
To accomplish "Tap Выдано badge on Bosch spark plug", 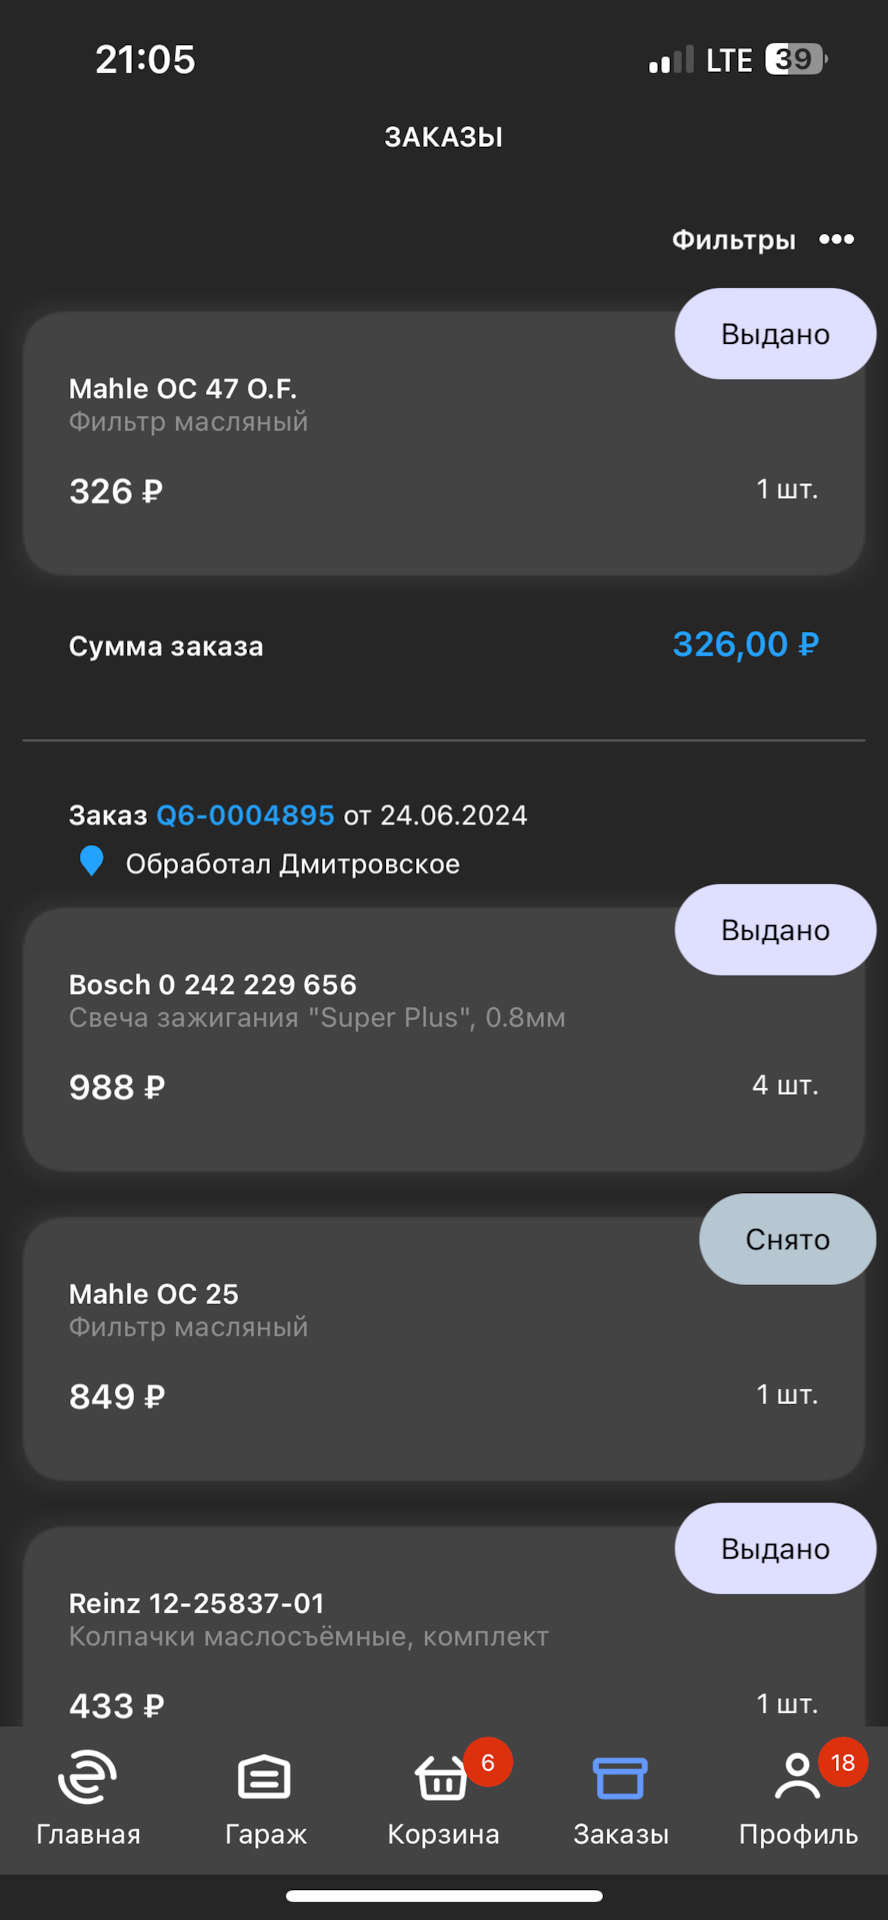I will (775, 930).
